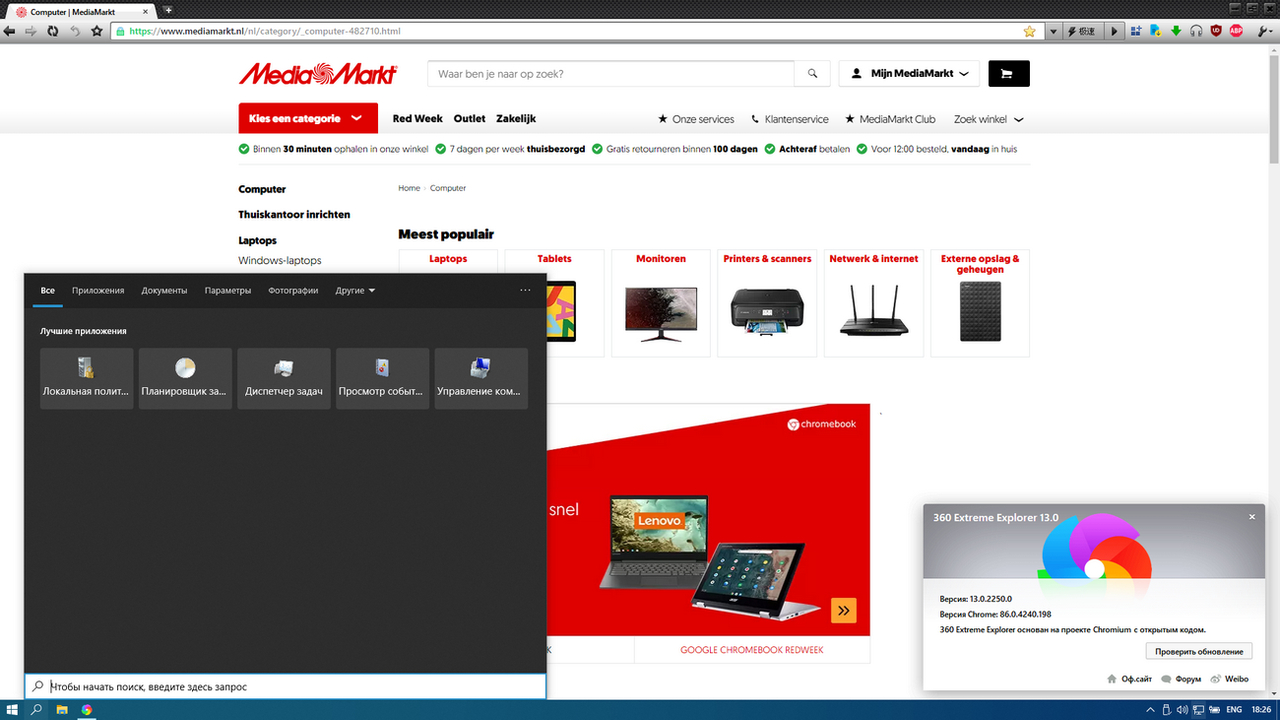
Task: Click the Windows search query input field
Action: pyautogui.click(x=286, y=687)
